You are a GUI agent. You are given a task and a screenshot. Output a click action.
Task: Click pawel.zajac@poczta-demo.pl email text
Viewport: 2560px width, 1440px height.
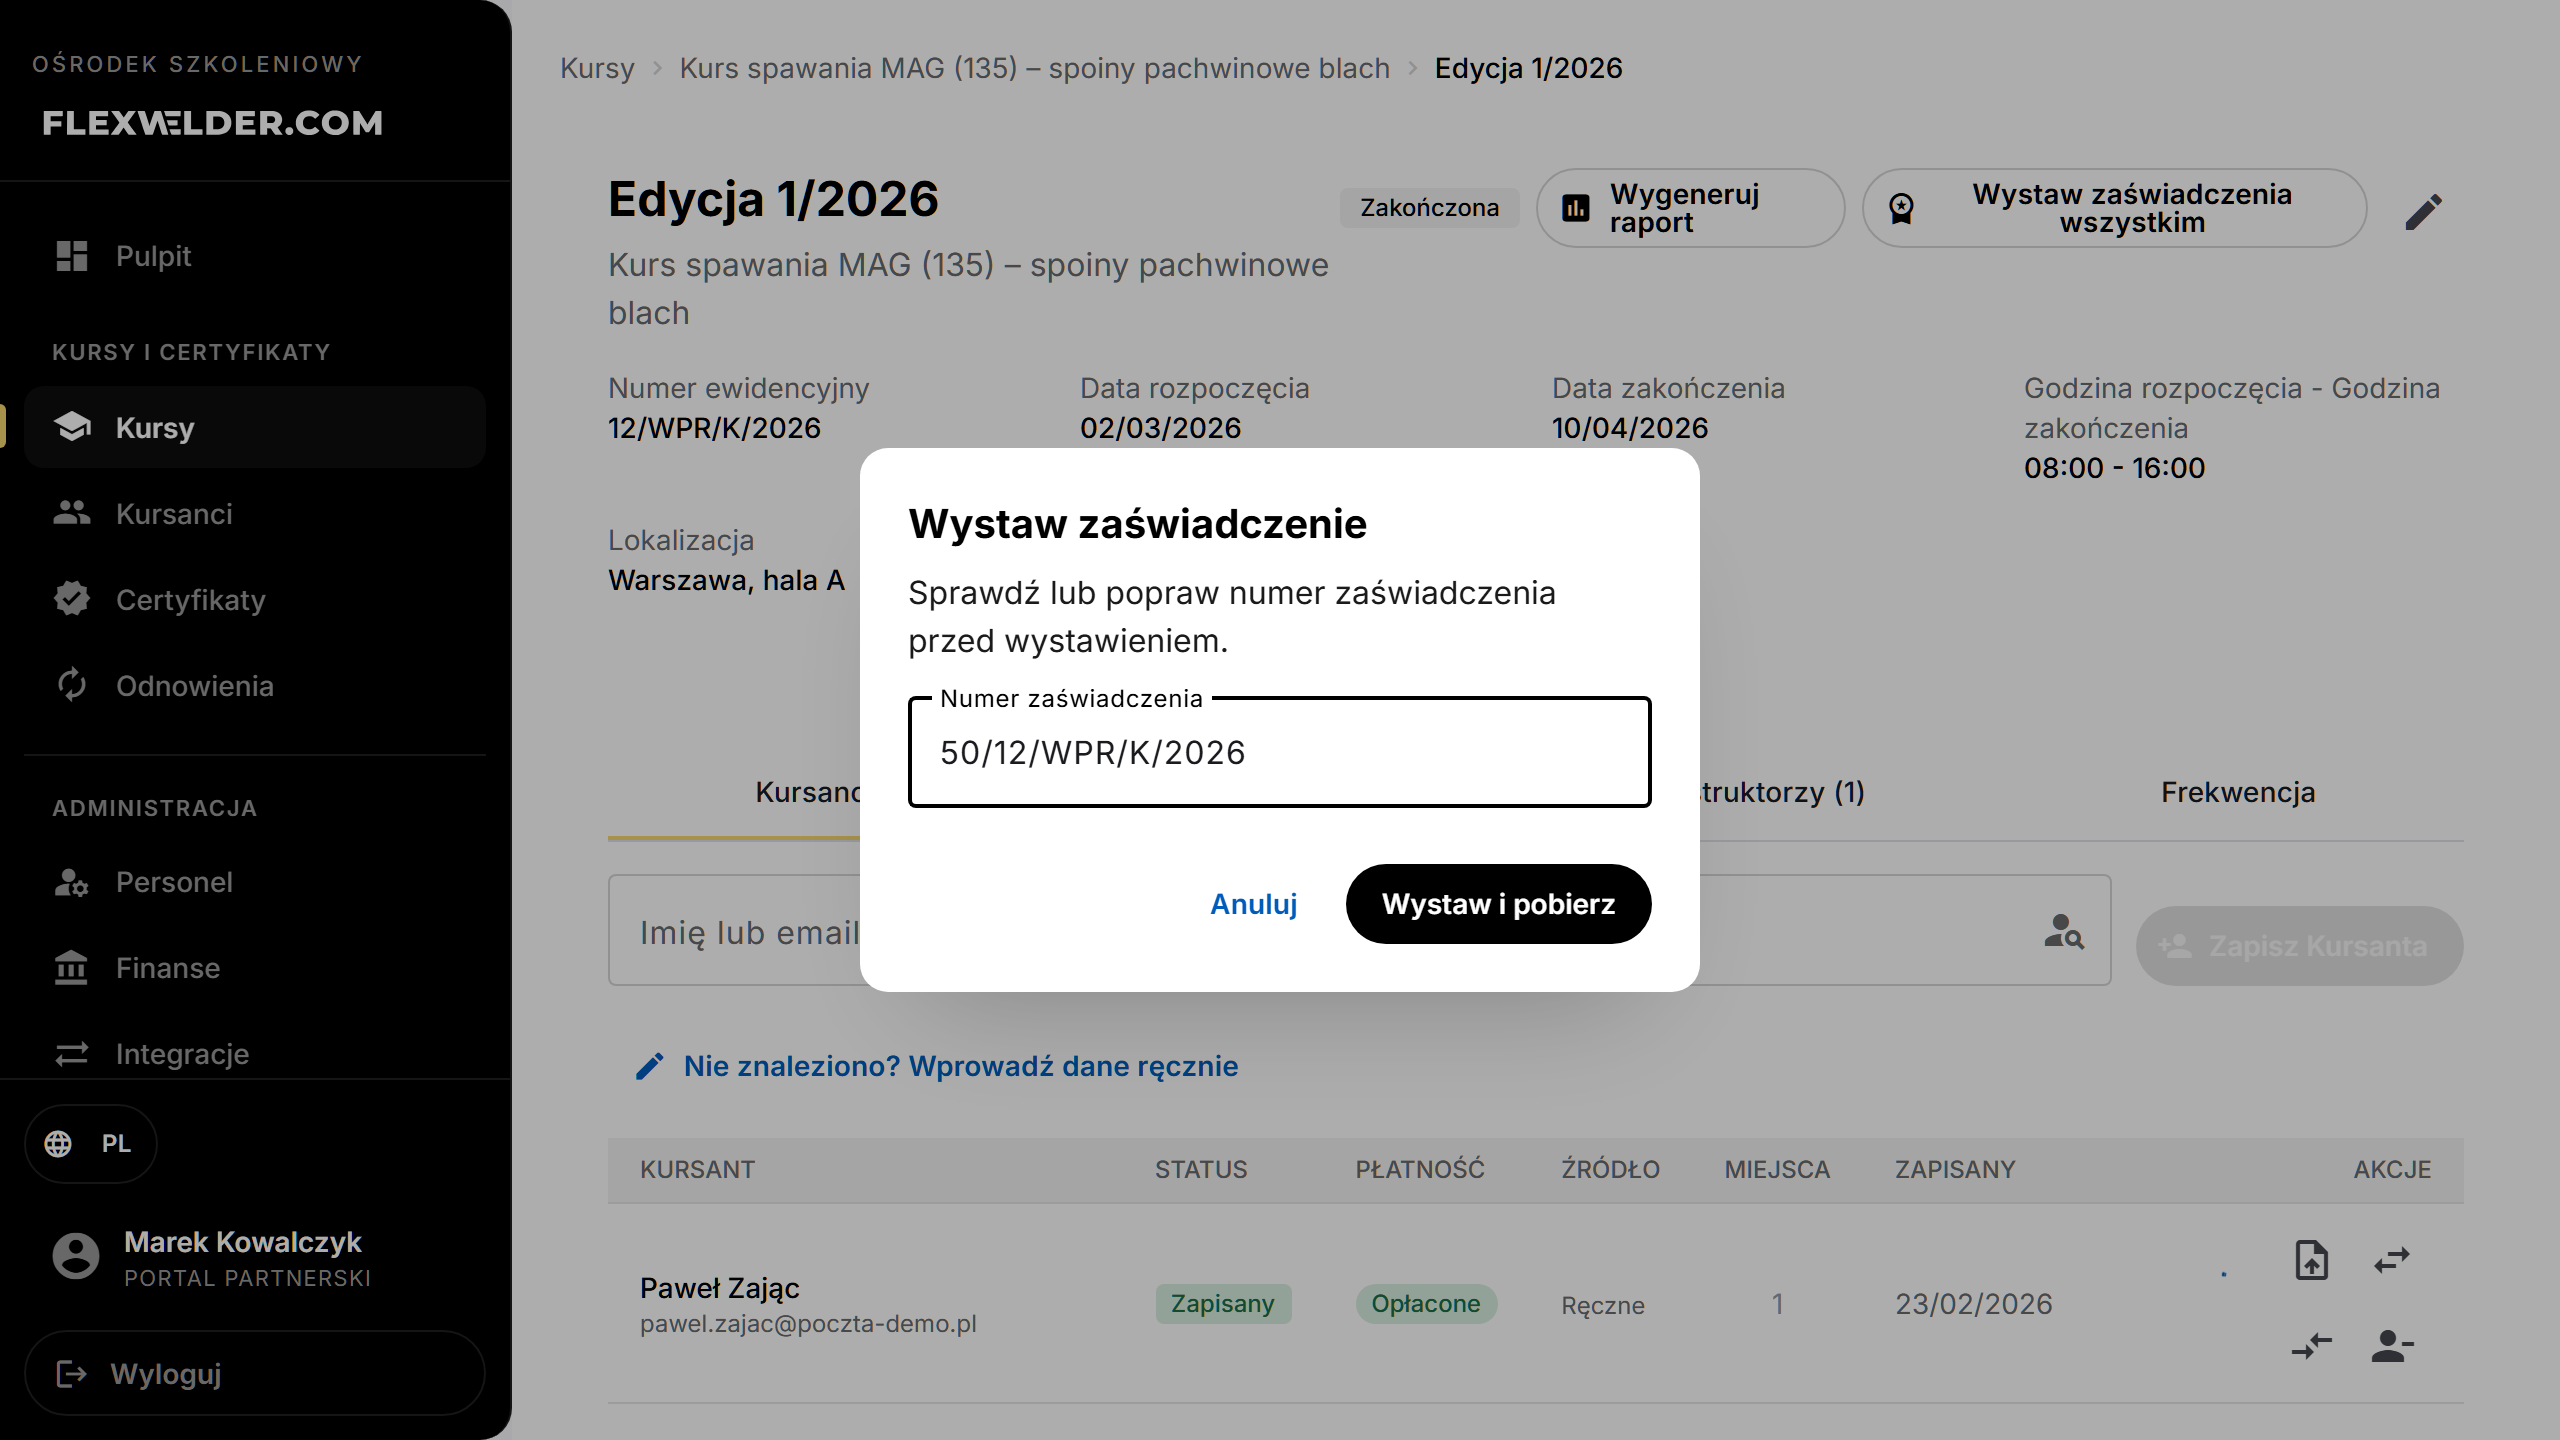pyautogui.click(x=808, y=1323)
